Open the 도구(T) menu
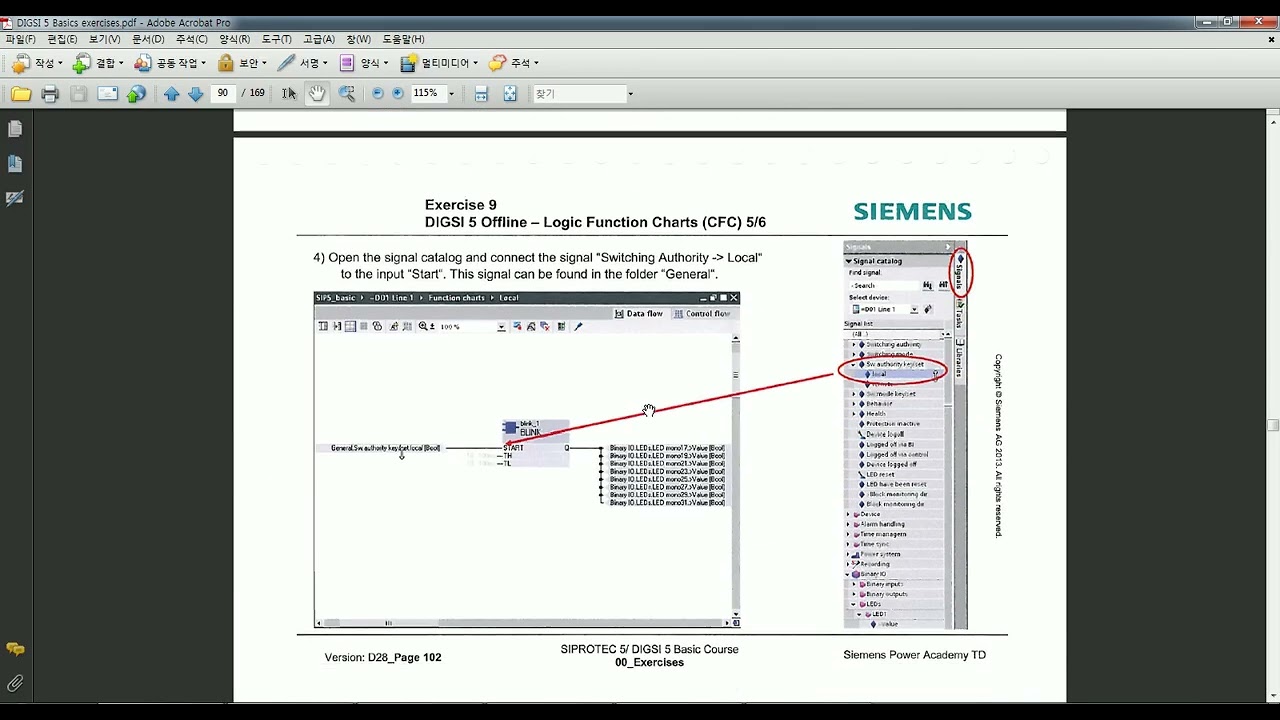The image size is (1280, 720). pyautogui.click(x=277, y=39)
